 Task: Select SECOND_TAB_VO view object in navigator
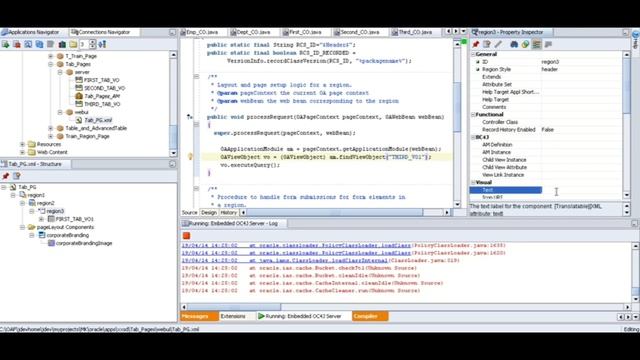click(104, 88)
